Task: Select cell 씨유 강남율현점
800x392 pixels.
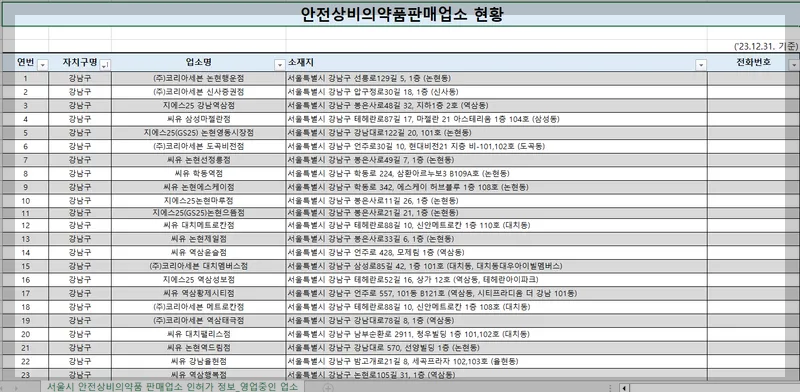Action: click(198, 362)
